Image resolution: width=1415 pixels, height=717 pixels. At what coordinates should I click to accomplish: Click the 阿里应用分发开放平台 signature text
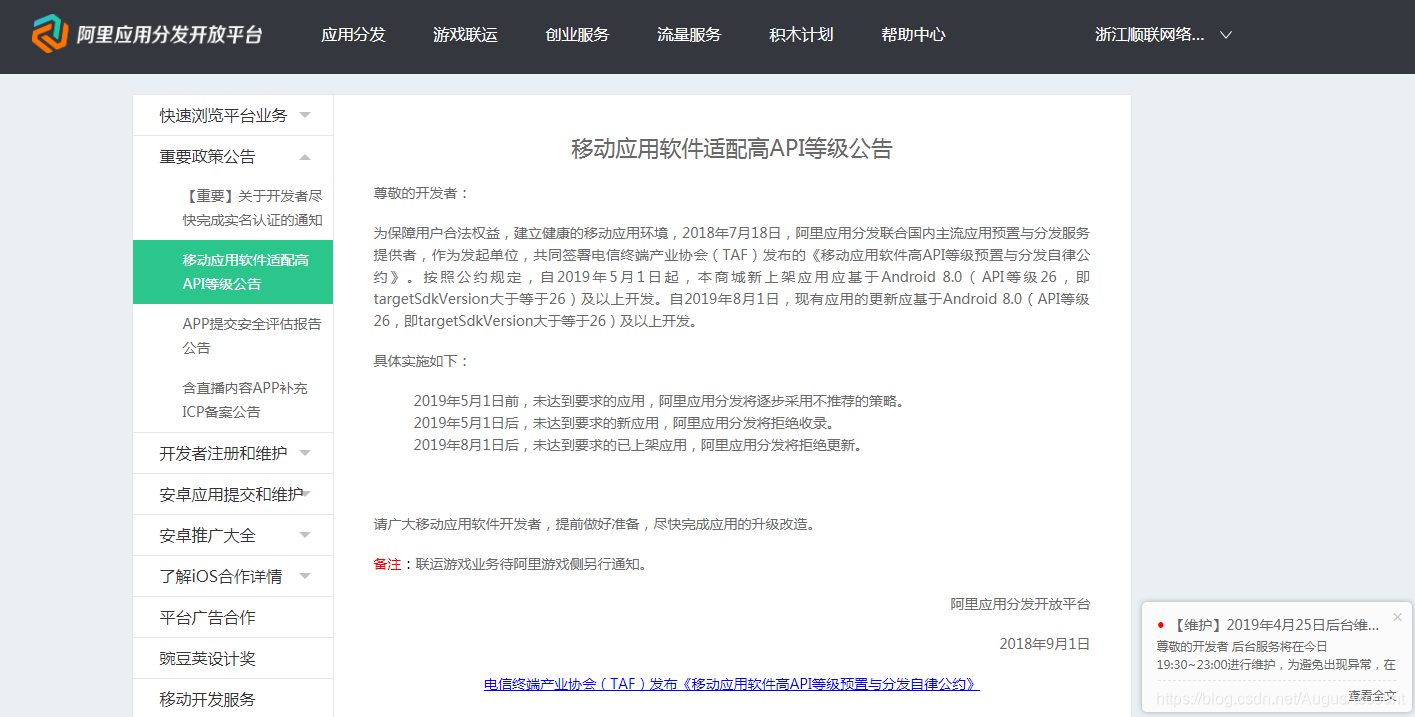tap(1021, 604)
